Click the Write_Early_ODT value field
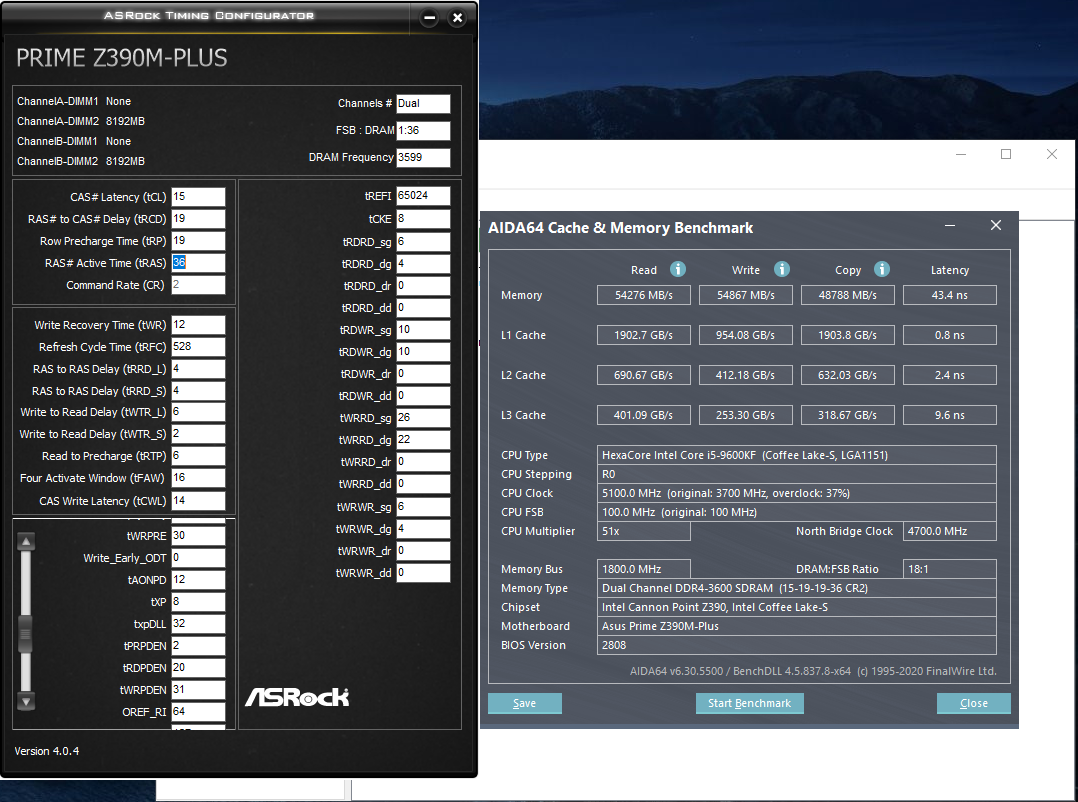 198,557
